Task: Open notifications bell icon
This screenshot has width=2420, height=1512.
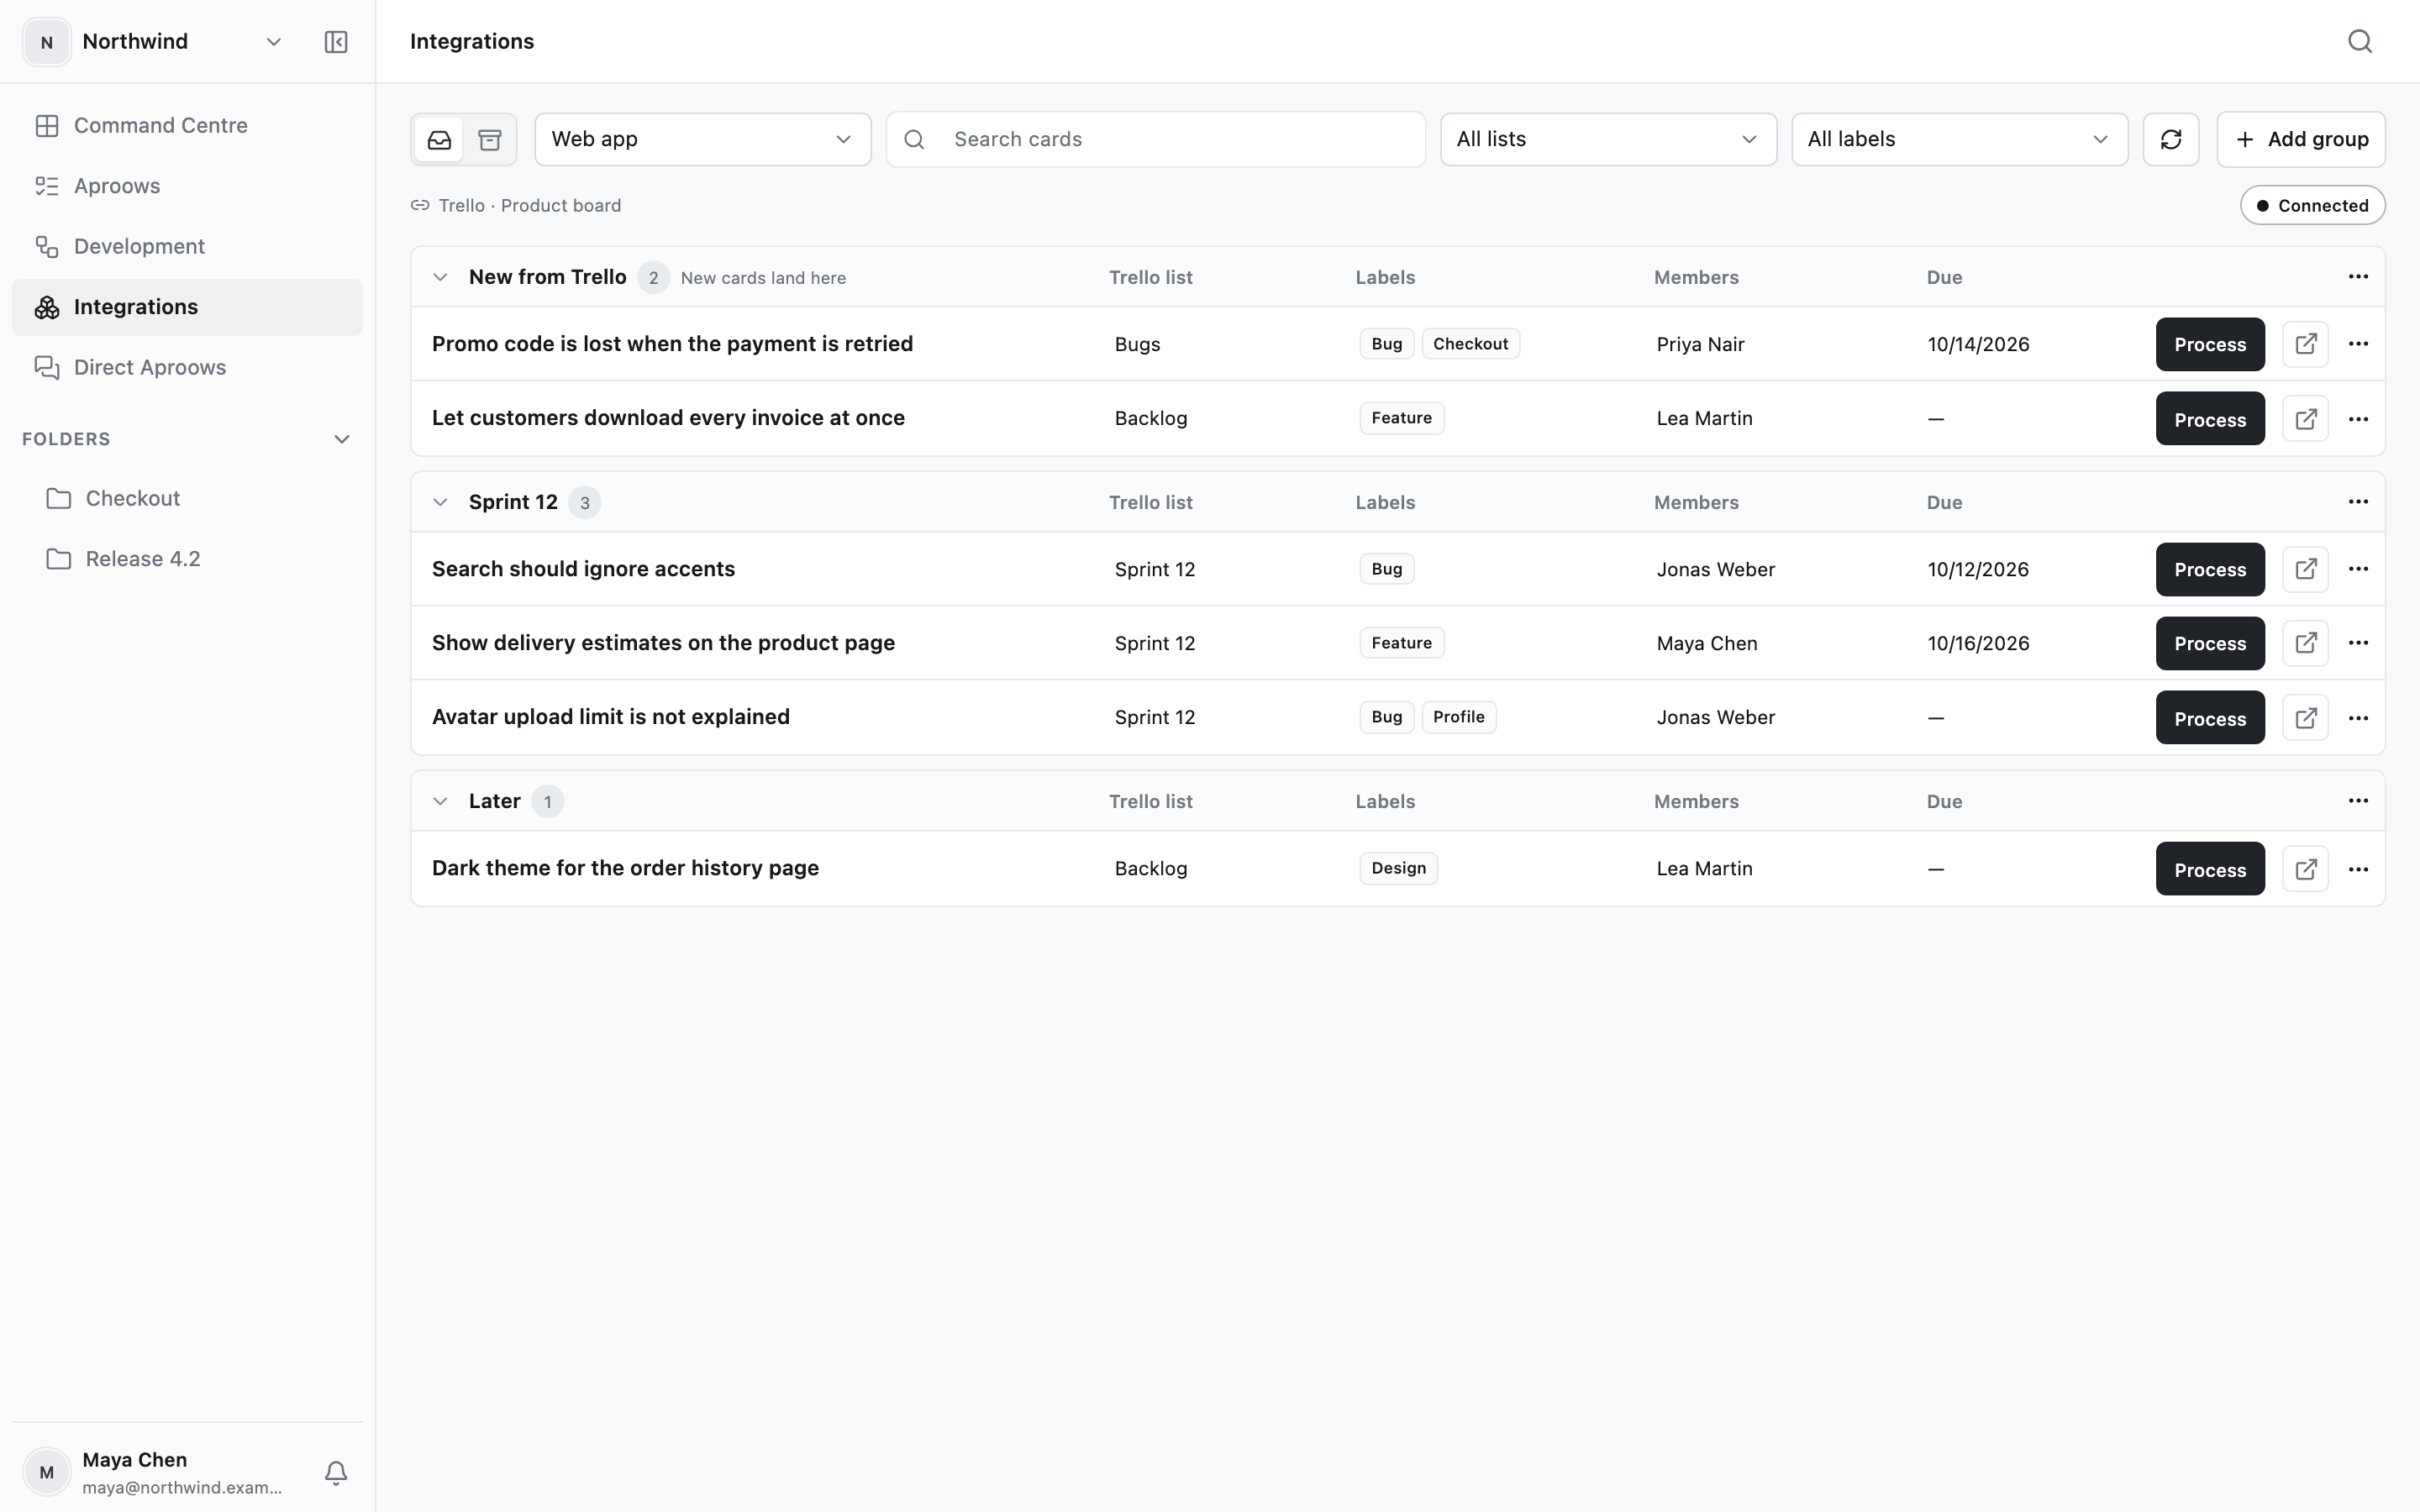Action: click(x=336, y=1472)
